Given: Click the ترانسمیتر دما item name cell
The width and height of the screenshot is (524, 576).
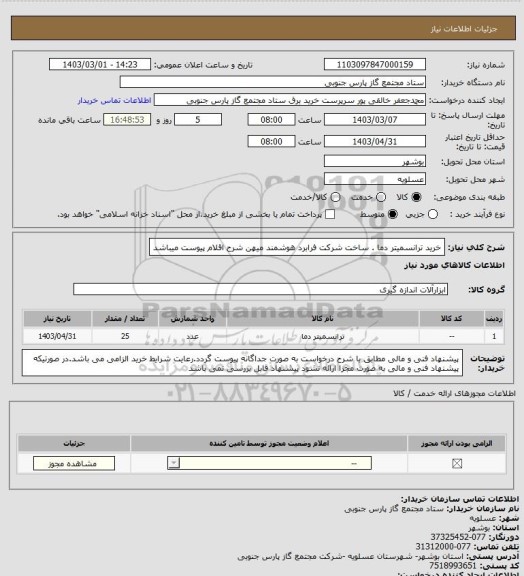Looking at the screenshot, I should point(323,336).
